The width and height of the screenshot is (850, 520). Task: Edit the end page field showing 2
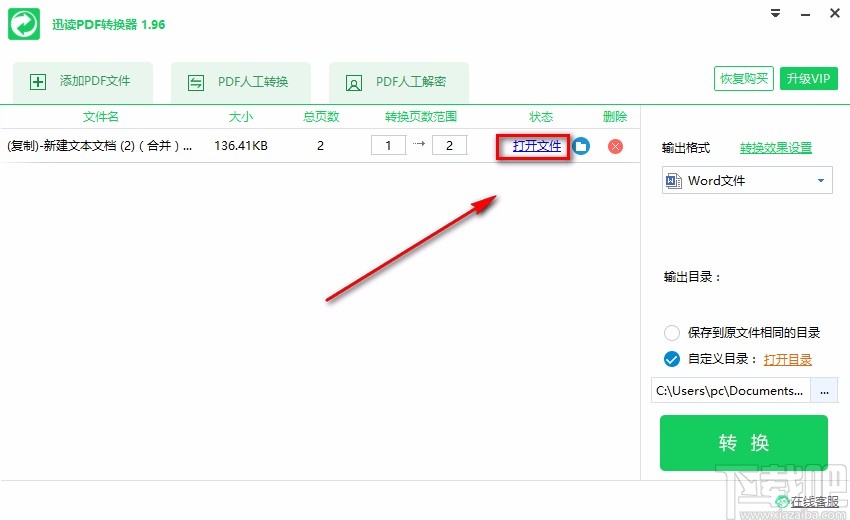449,145
